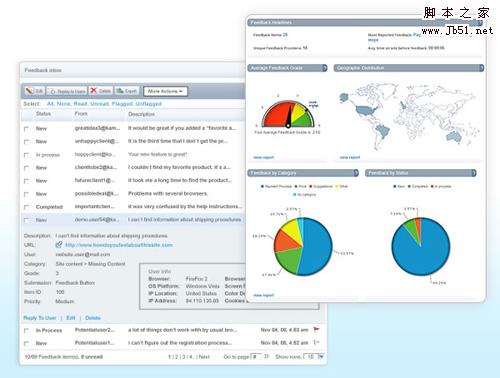500x378 pixels.
Task: Check the box for clienttobe3 feedback row
Action: coord(26,168)
